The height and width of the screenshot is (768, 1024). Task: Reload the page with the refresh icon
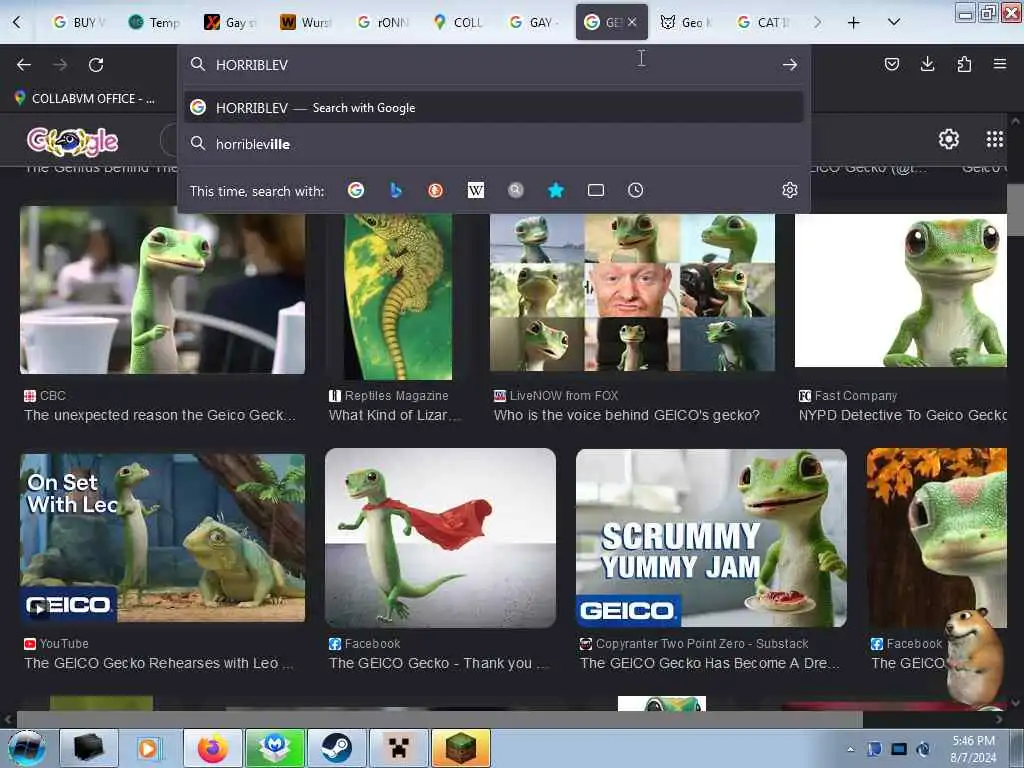(96, 65)
